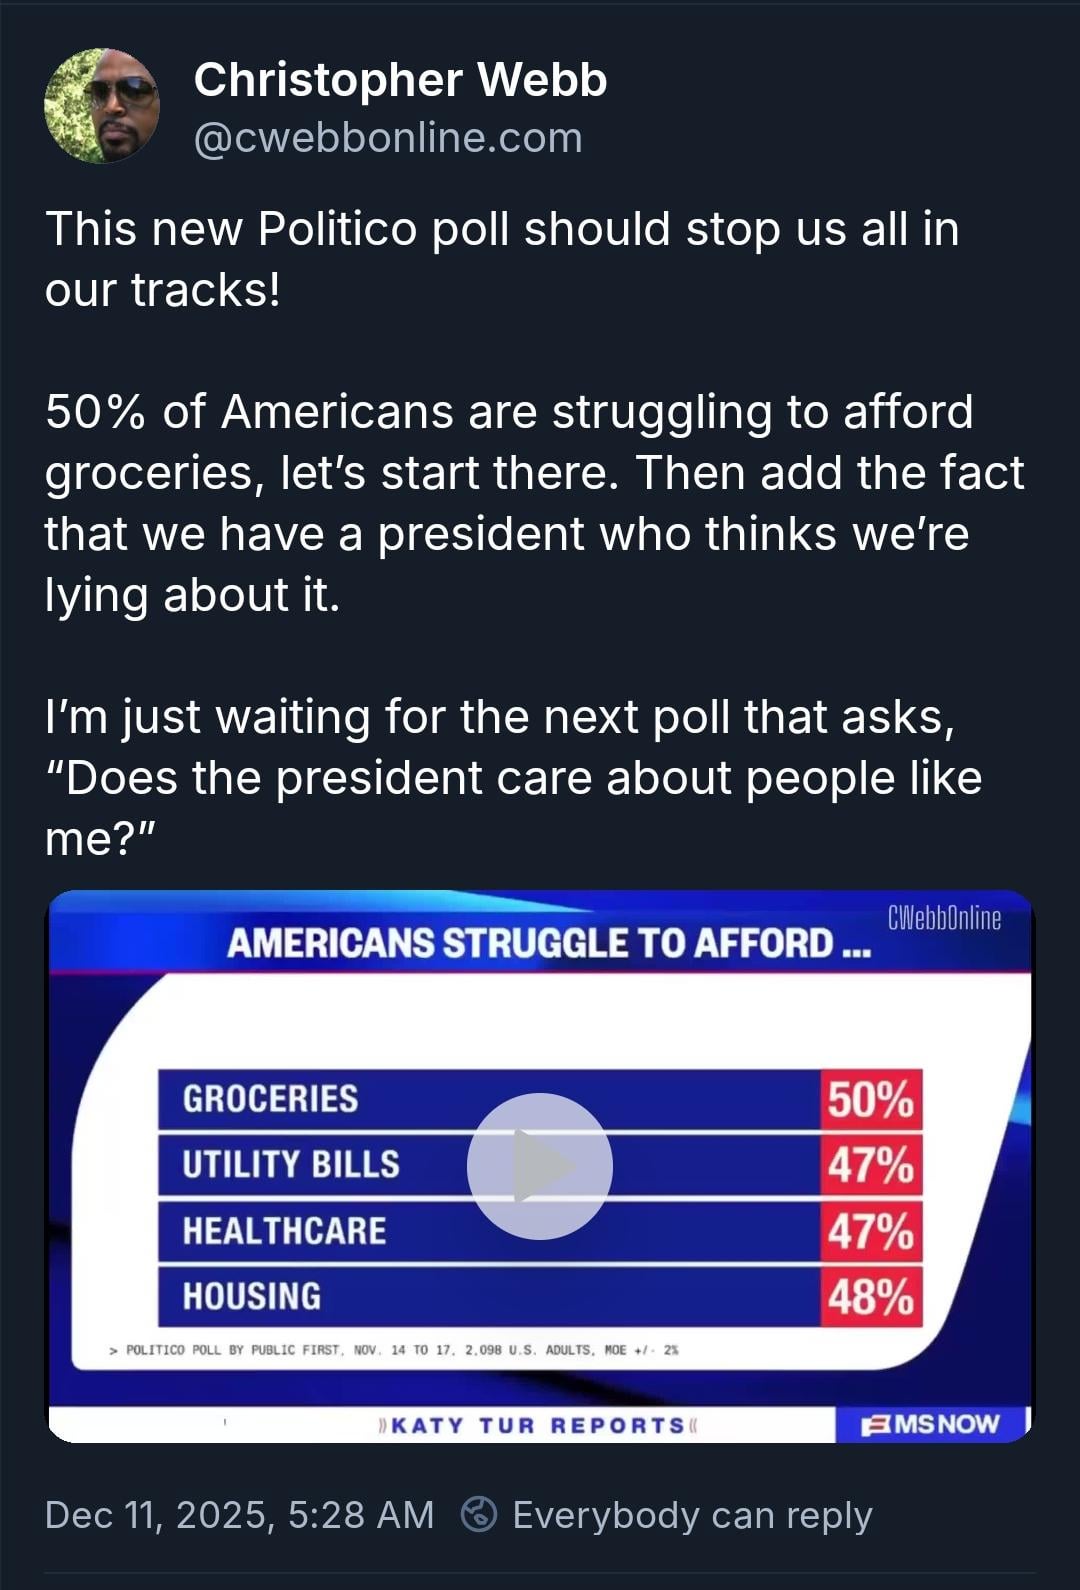Click the Utility Bills row label
1080x1590 pixels.
[290, 1165]
